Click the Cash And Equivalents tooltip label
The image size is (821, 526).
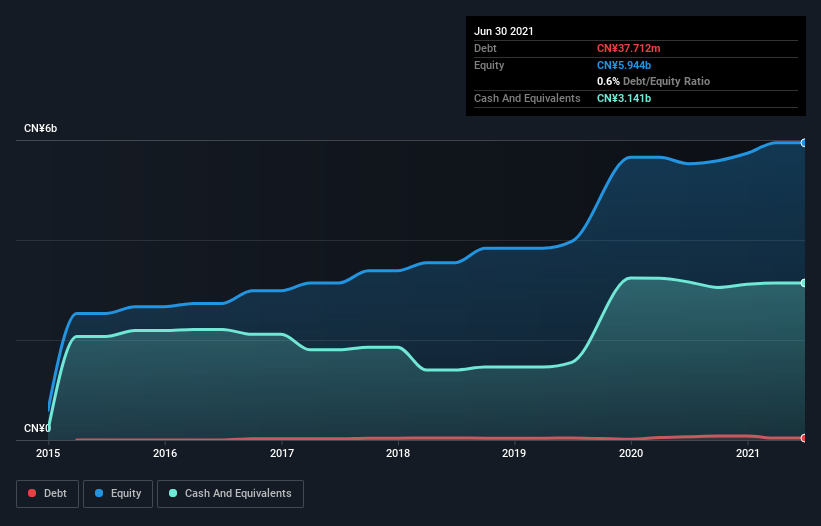(527, 98)
